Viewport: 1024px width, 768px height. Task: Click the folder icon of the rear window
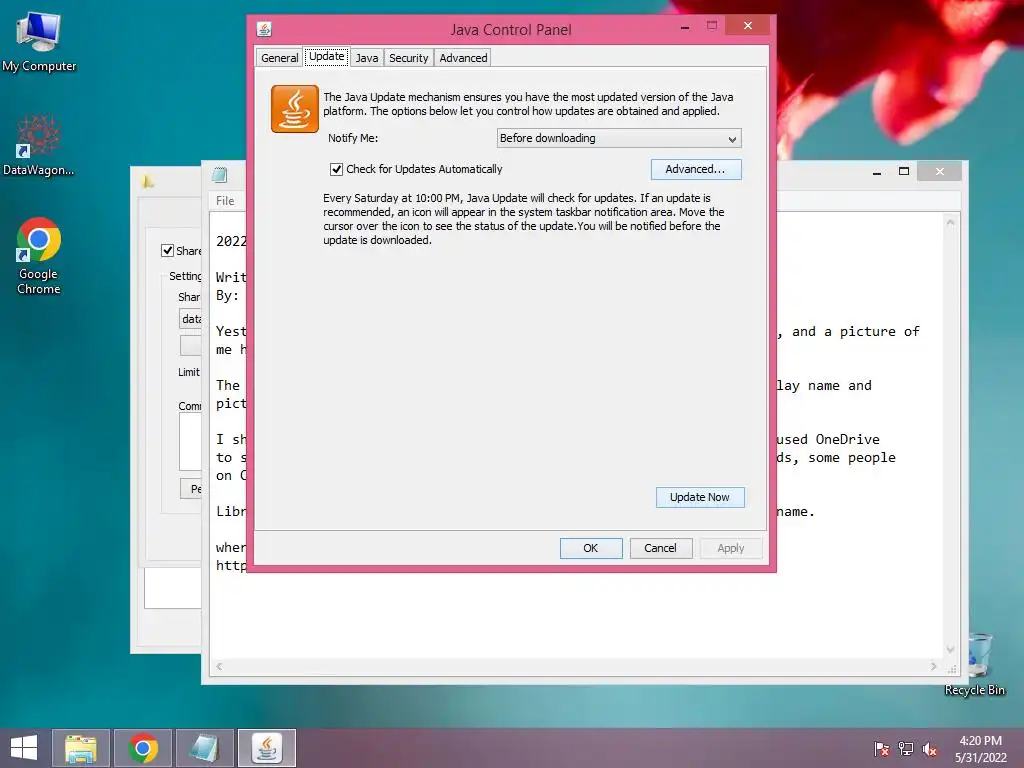click(x=148, y=182)
